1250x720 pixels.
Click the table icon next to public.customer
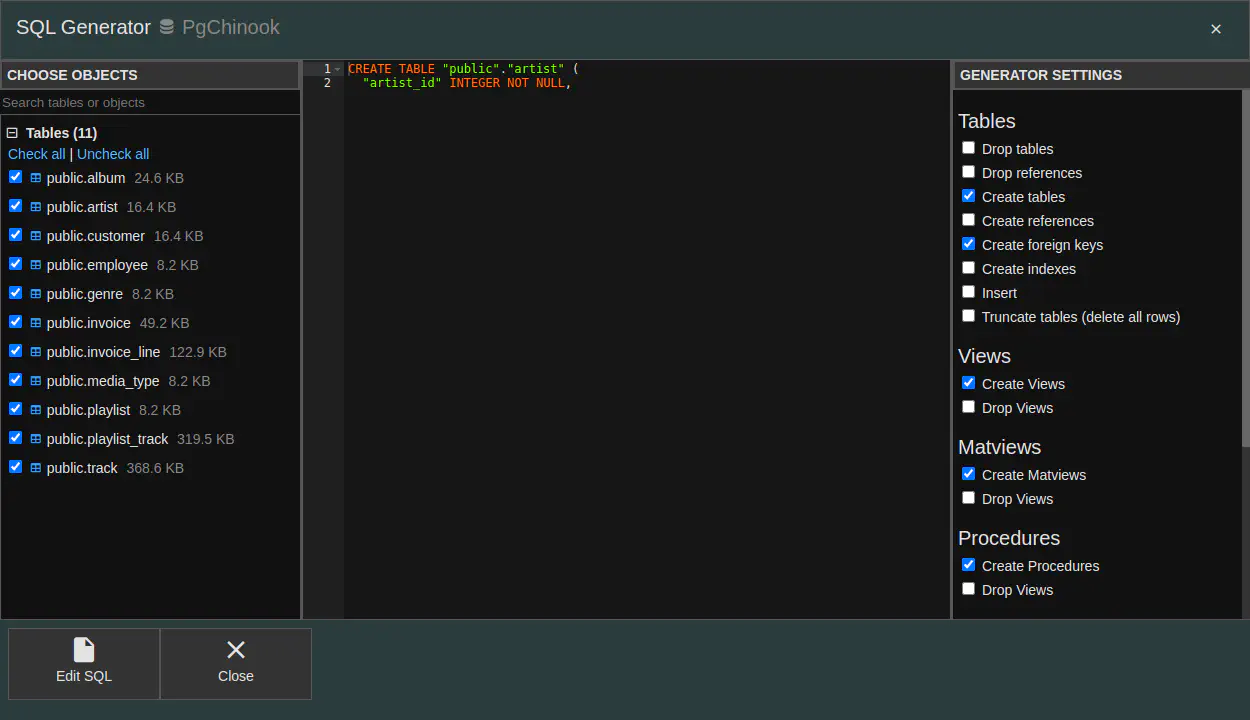(36, 236)
